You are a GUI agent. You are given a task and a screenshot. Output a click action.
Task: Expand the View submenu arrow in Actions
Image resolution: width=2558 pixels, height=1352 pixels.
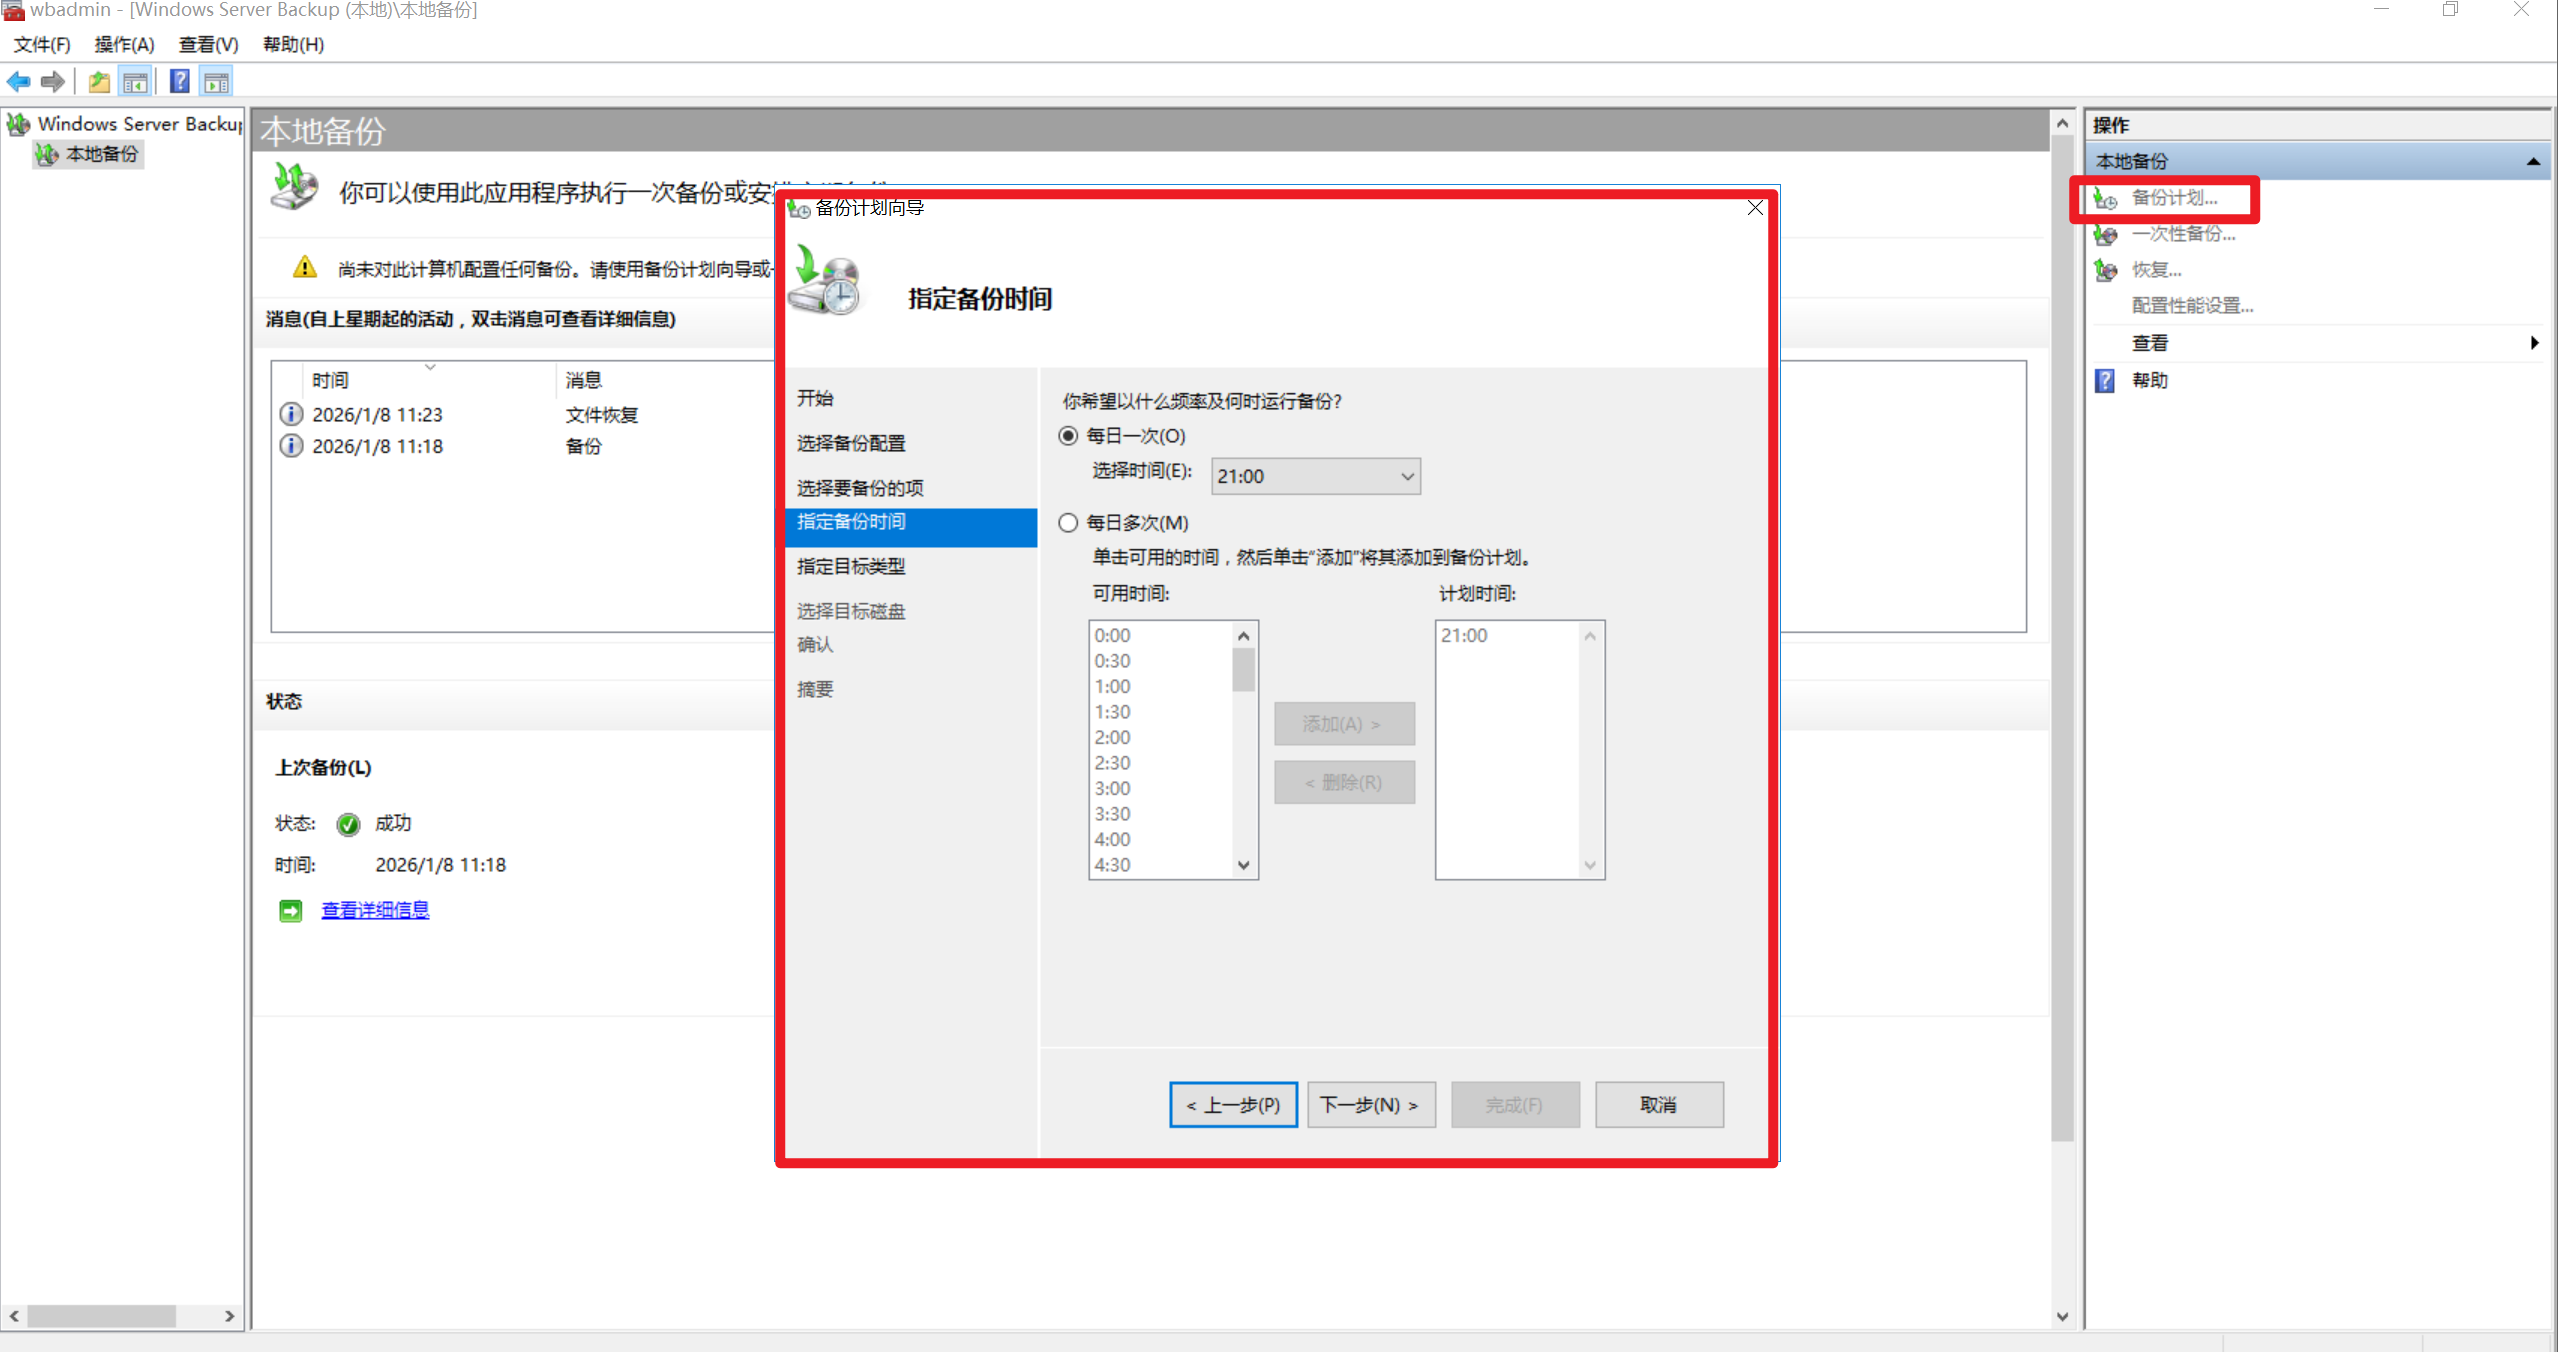2534,343
